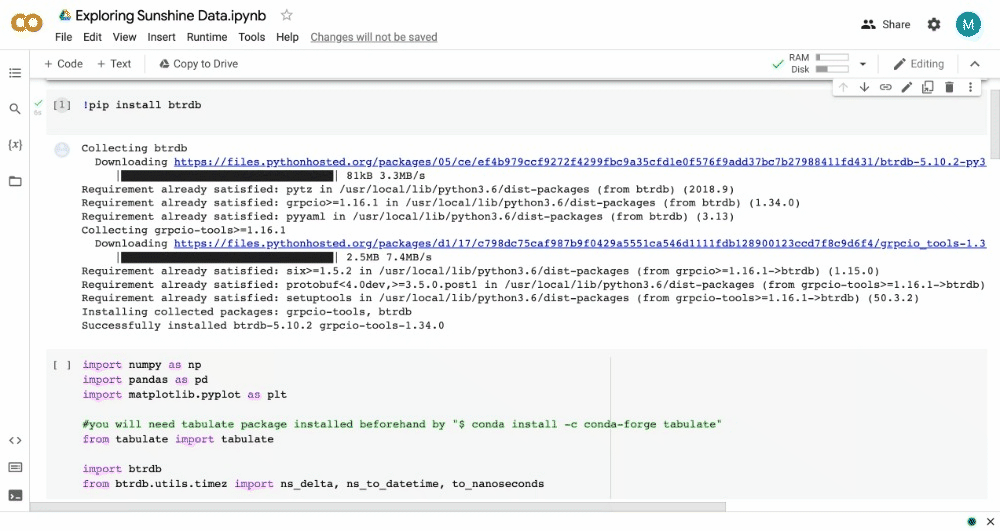Copy the notebook to Drive
1000x531 pixels.
point(198,64)
